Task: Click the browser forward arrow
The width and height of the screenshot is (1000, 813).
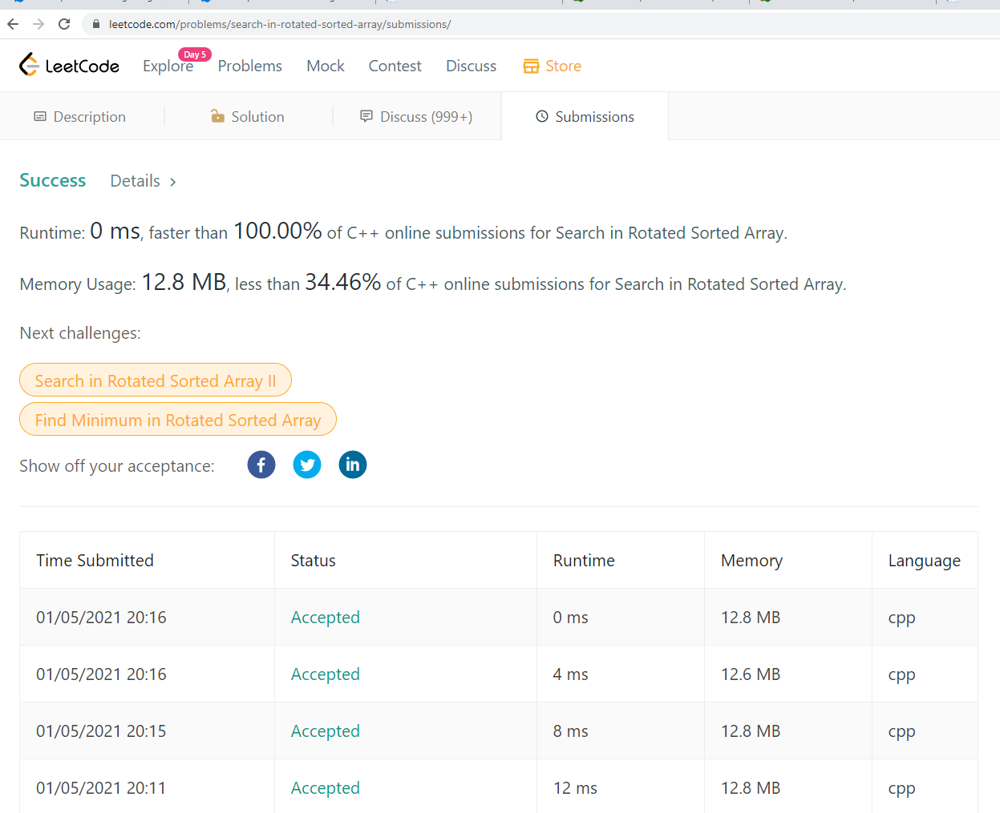Action: click(38, 24)
